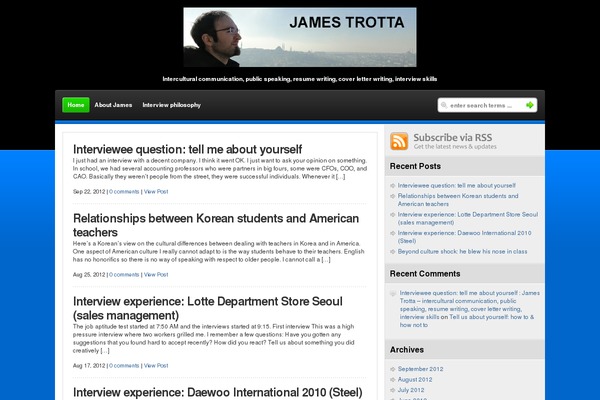Open 0 comments link for Aug 17, 2012 post
The image size is (600, 400).
124,366
